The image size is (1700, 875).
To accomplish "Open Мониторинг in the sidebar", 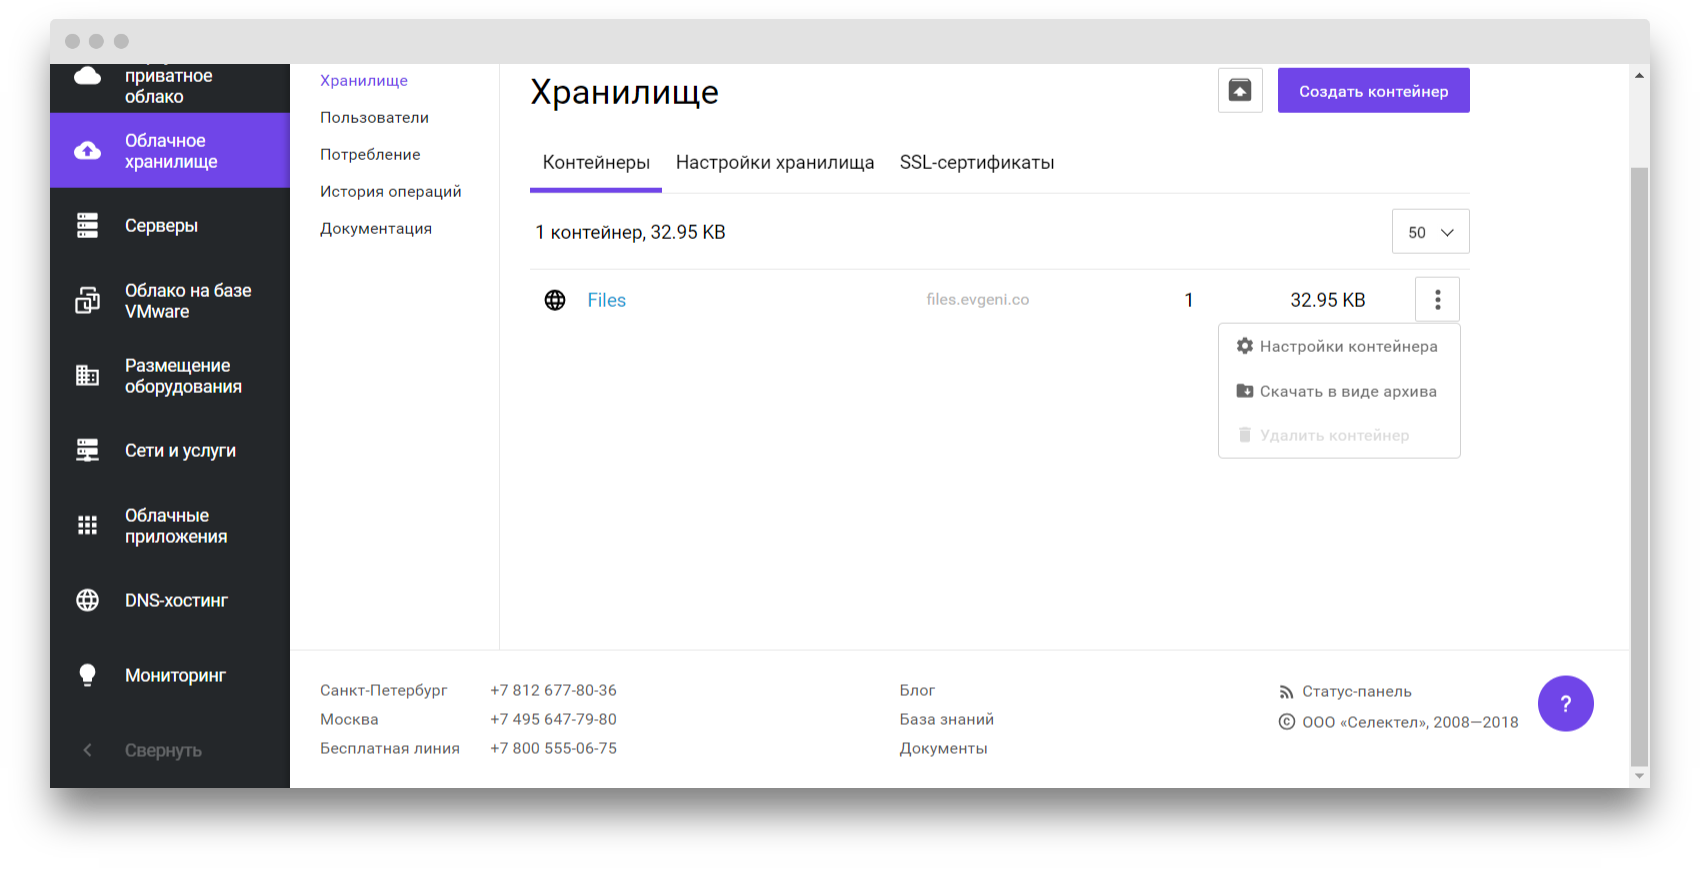I will click(170, 675).
